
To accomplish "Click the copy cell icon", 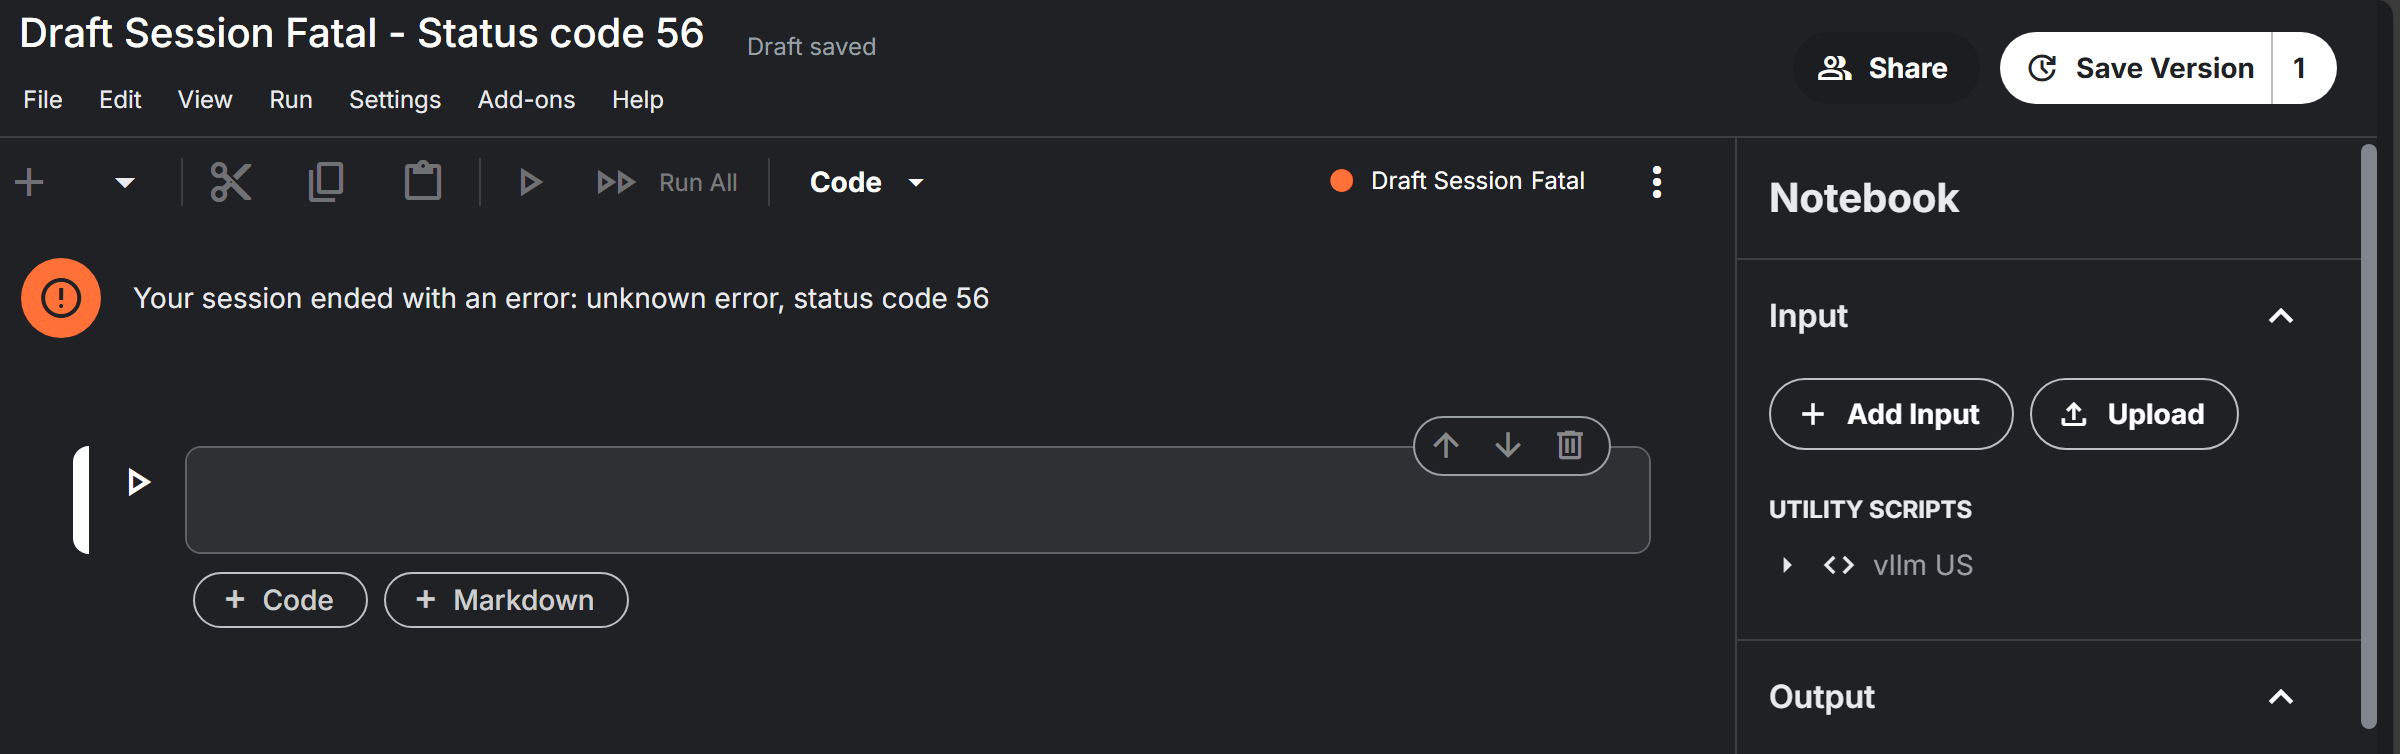I will click(326, 182).
